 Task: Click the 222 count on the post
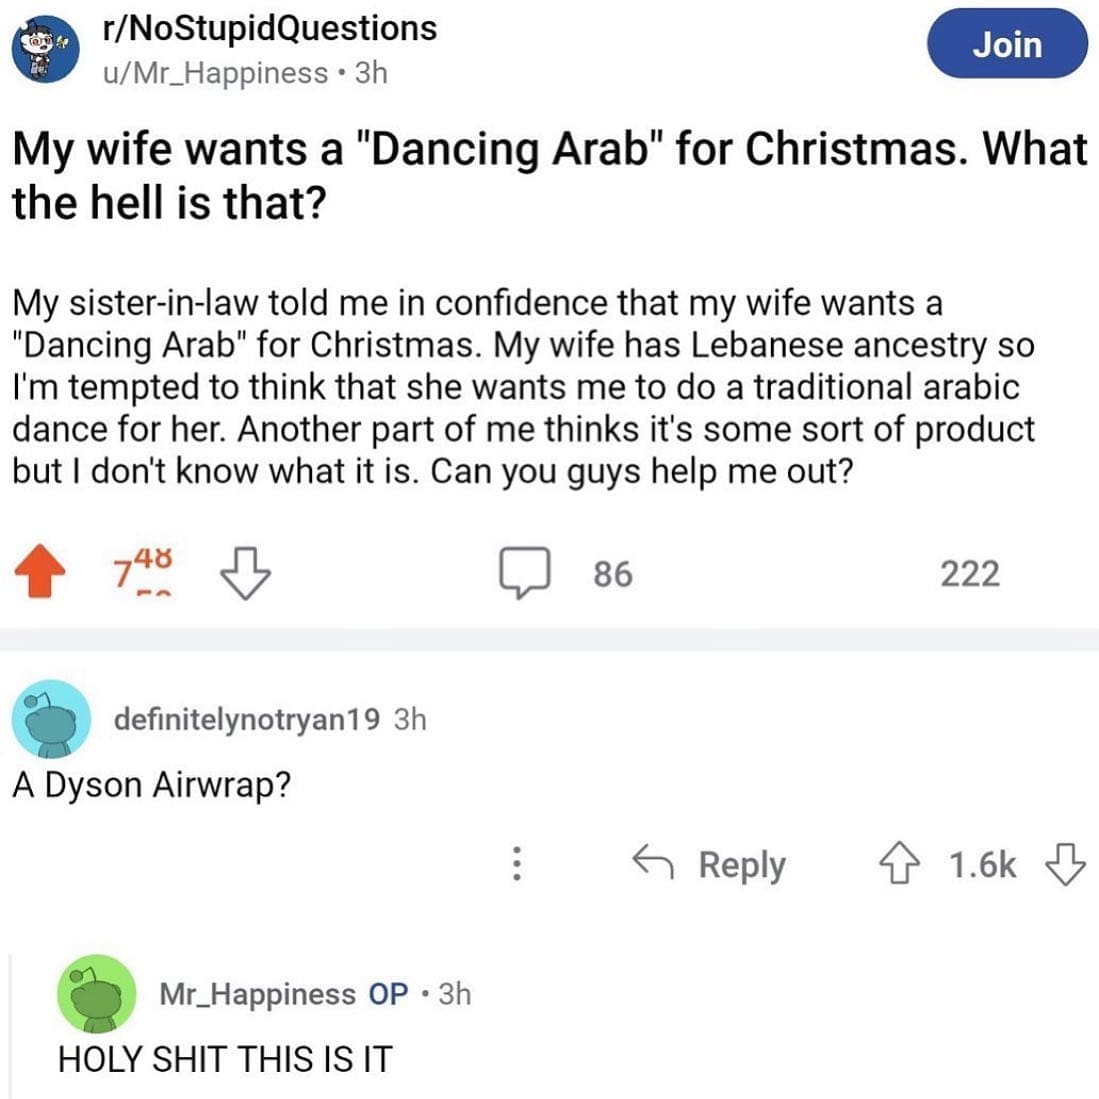click(x=969, y=574)
